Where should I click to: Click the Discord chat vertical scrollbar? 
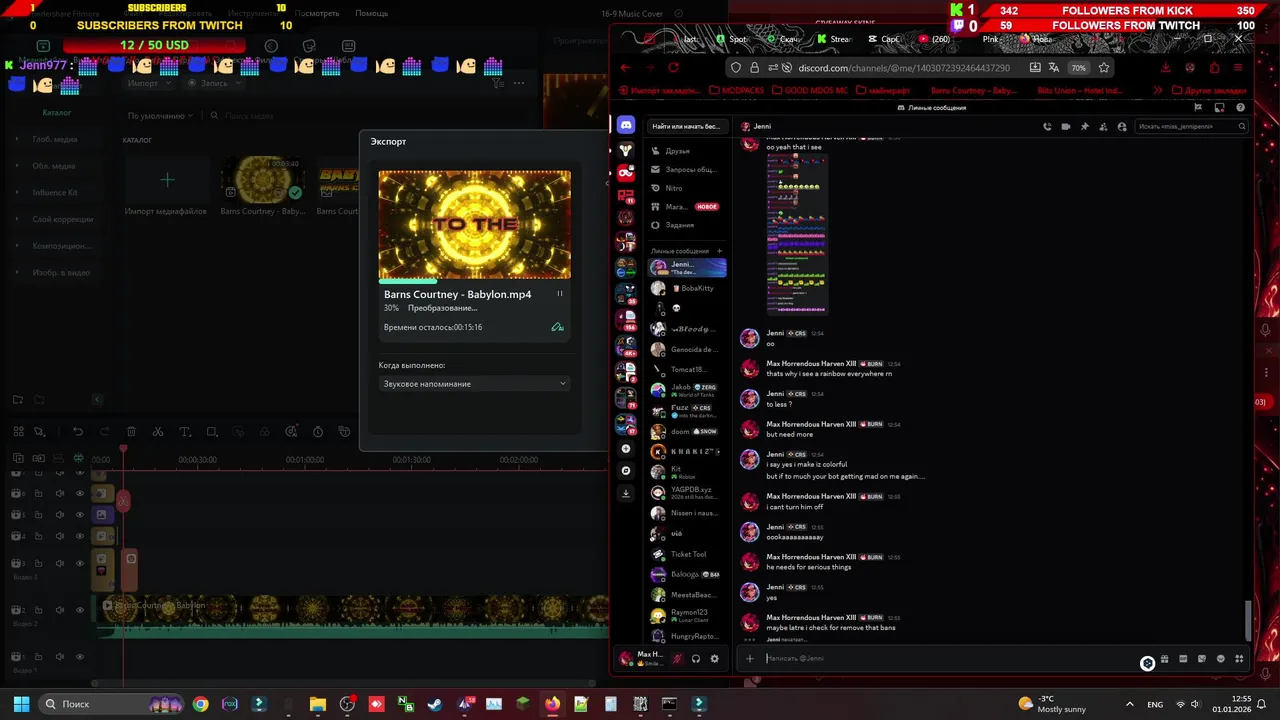[1247, 621]
